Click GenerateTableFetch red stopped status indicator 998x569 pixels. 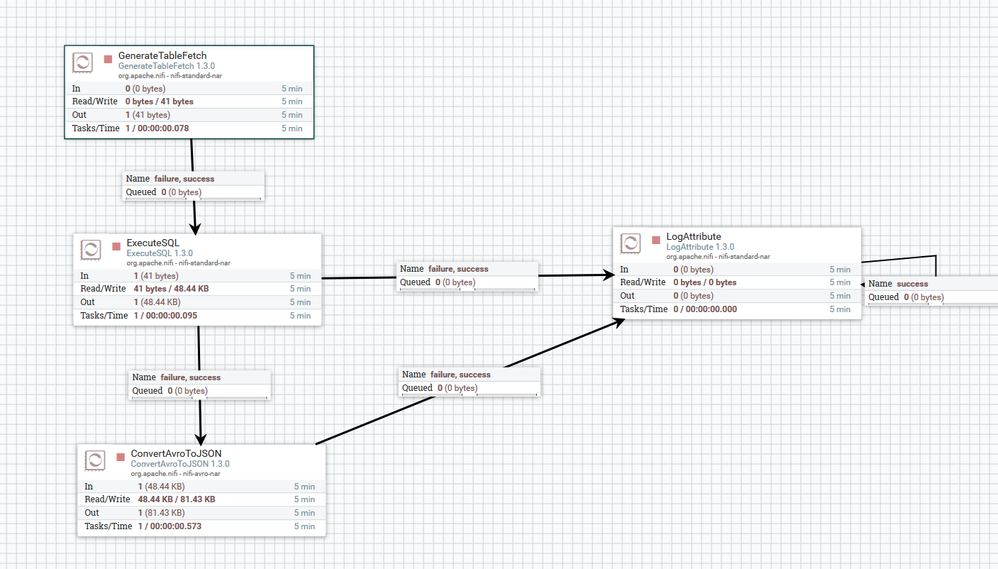tap(108, 59)
